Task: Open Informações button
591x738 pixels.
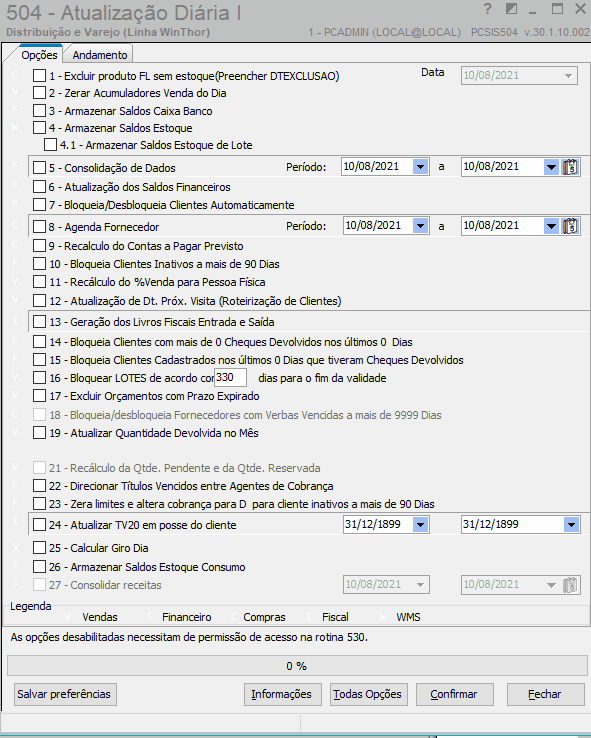Action: click(x=282, y=694)
